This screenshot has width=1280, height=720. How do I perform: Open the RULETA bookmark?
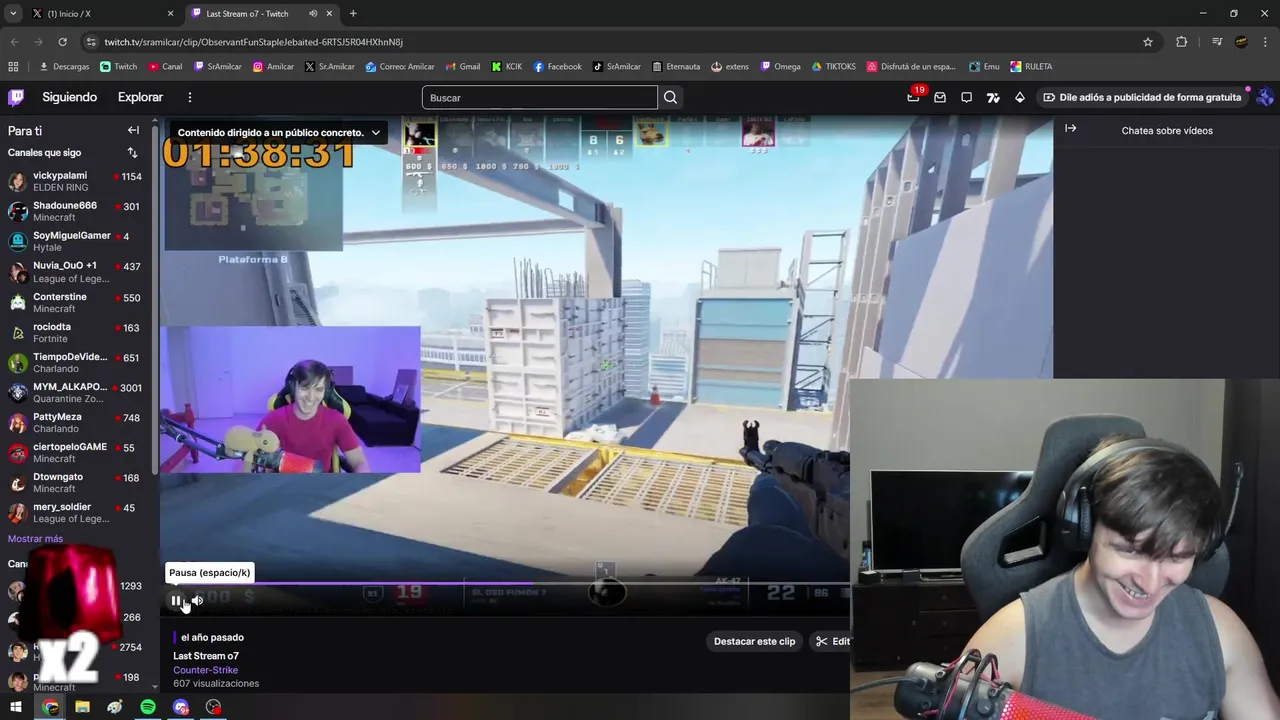(x=1031, y=67)
